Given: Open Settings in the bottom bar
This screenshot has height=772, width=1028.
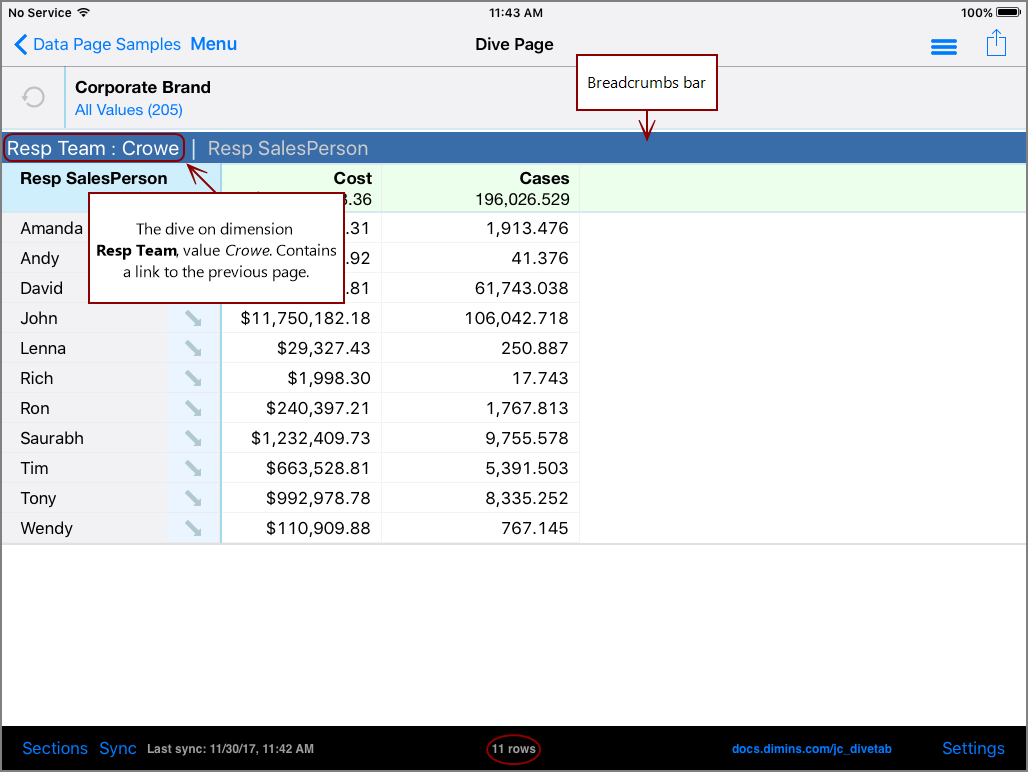Looking at the screenshot, I should (972, 748).
